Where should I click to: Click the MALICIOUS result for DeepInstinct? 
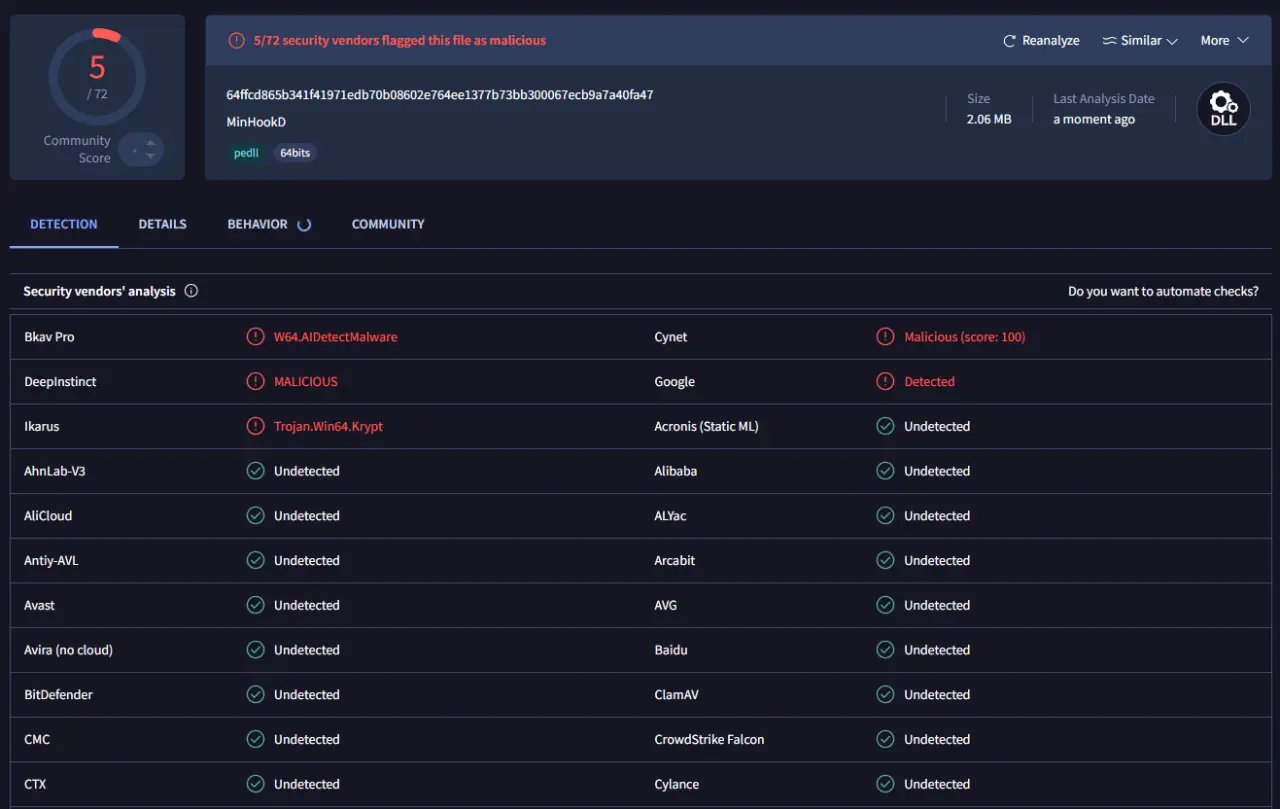pyautogui.click(x=306, y=382)
